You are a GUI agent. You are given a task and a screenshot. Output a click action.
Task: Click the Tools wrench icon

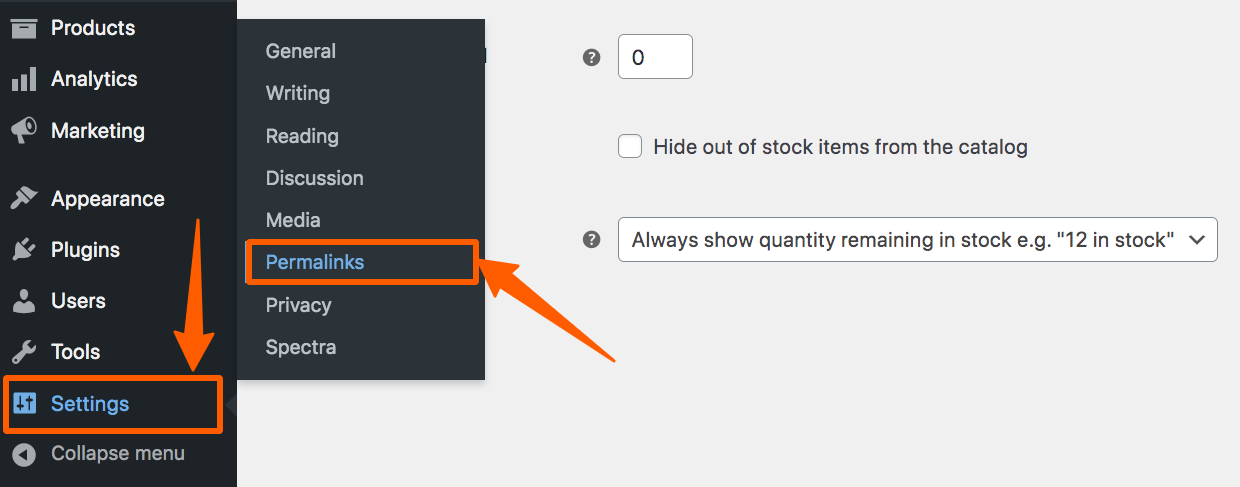24,352
